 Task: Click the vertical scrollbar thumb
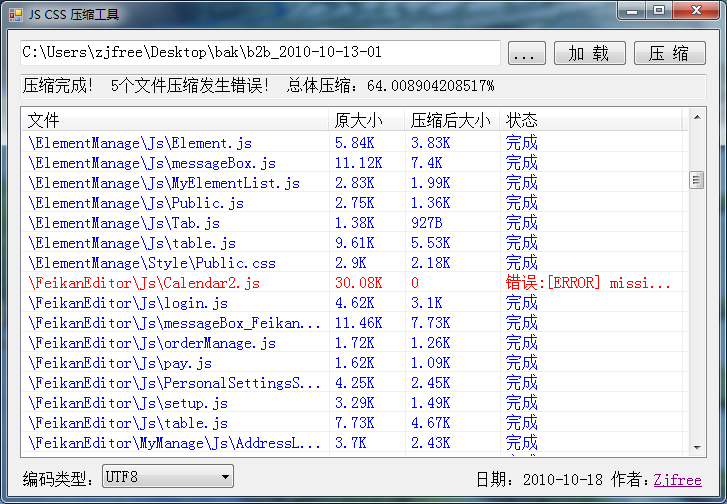(696, 180)
